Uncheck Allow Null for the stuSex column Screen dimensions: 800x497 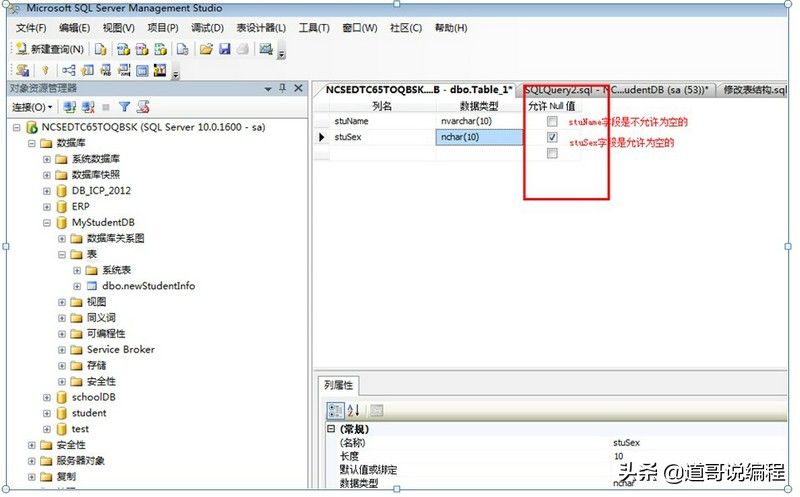click(x=552, y=137)
